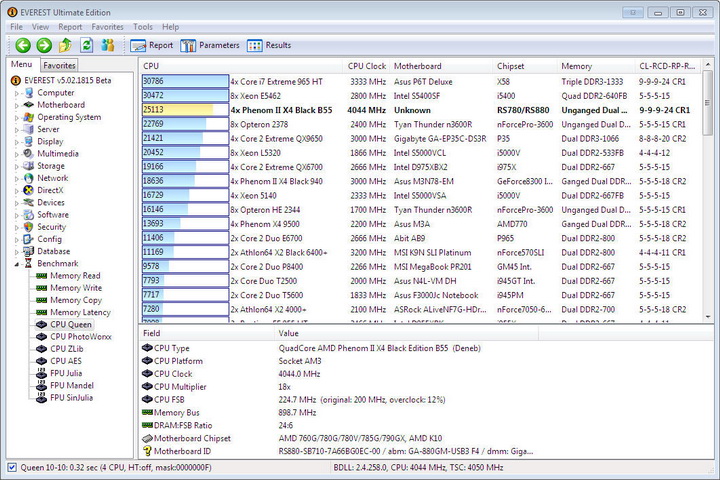Click the green Forward arrow toolbar icon
Viewport: 720px width, 480px height.
click(44, 45)
